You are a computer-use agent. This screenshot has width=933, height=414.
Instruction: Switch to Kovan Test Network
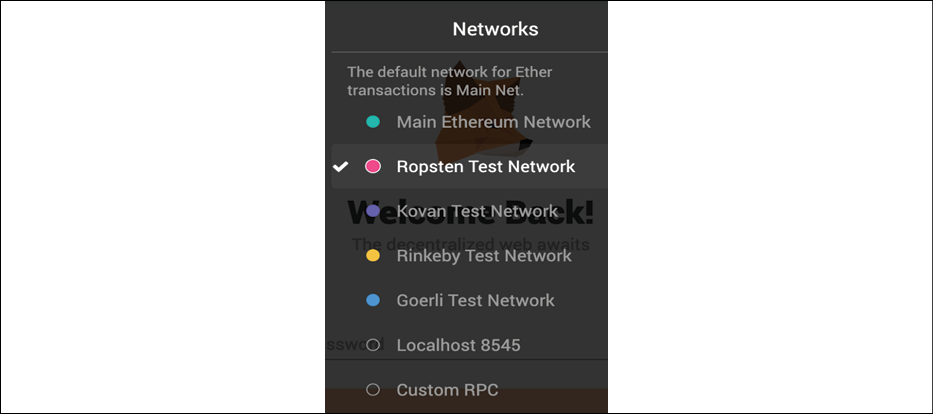tap(469, 211)
